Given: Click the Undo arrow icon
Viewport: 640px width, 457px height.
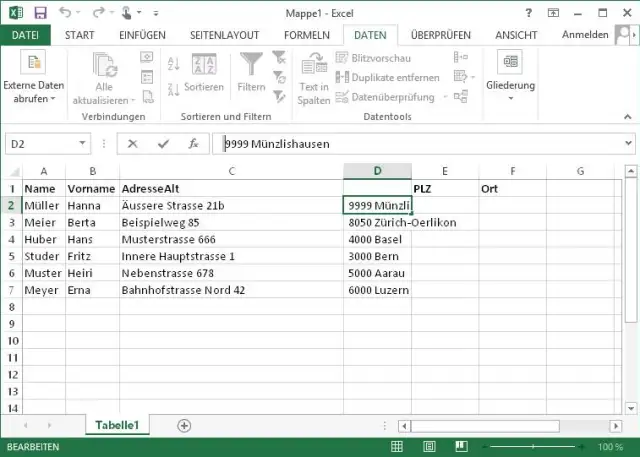Looking at the screenshot, I should (x=66, y=12).
